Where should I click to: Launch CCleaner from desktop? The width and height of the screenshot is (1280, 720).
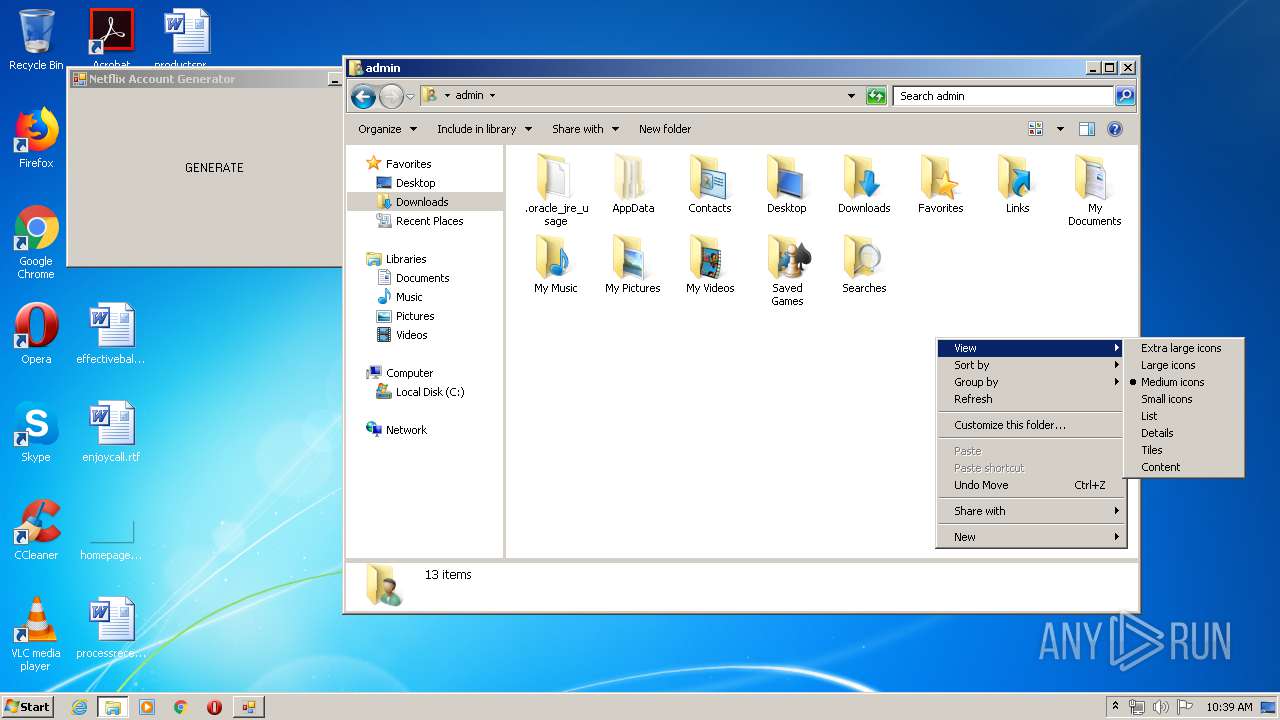36,530
